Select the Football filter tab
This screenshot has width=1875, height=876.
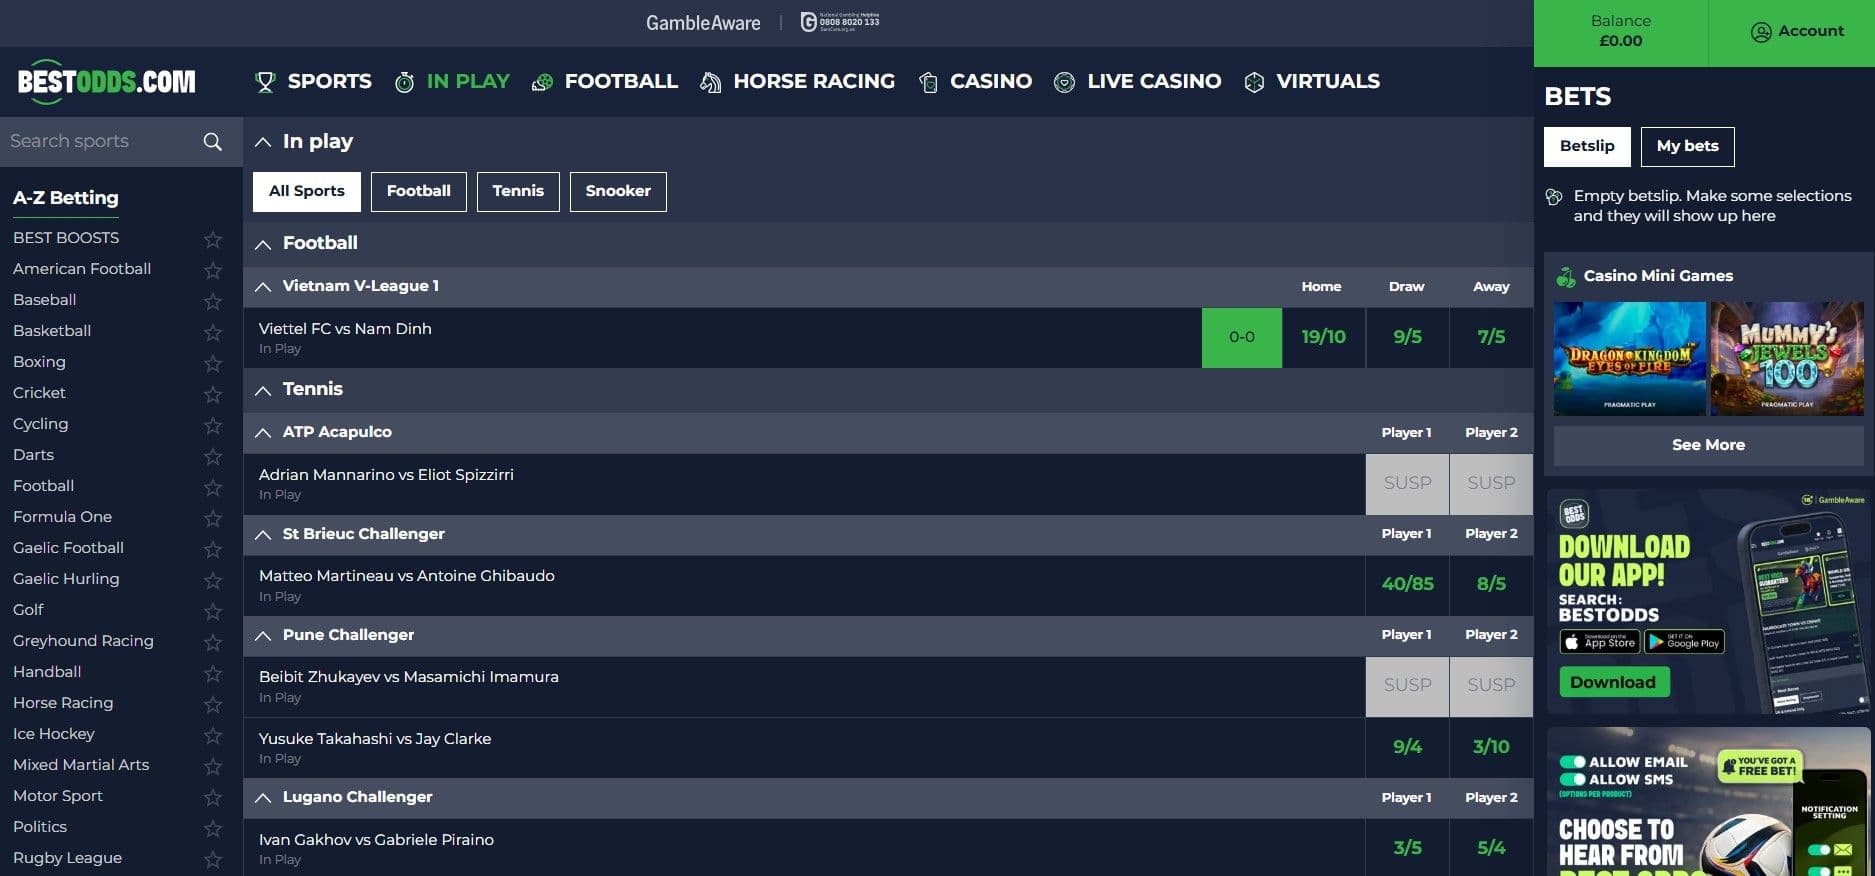click(x=419, y=191)
